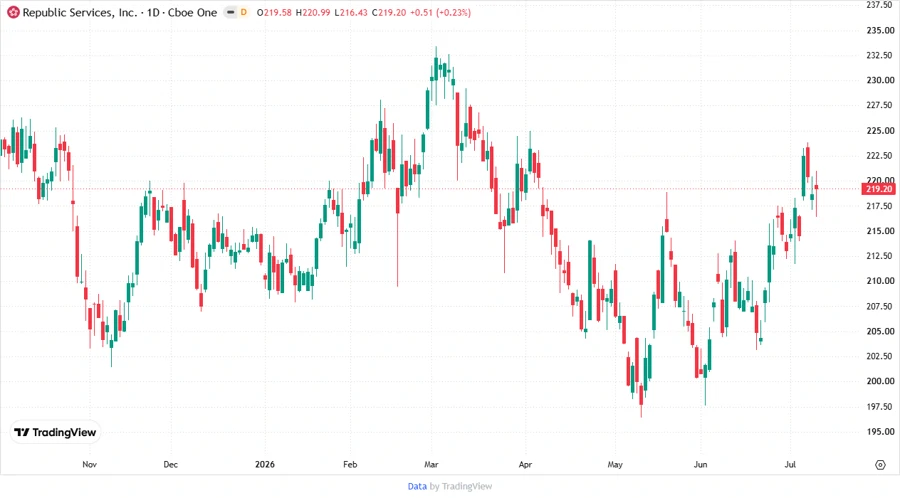
Task: Open the Data link below chart
Action: point(417,486)
